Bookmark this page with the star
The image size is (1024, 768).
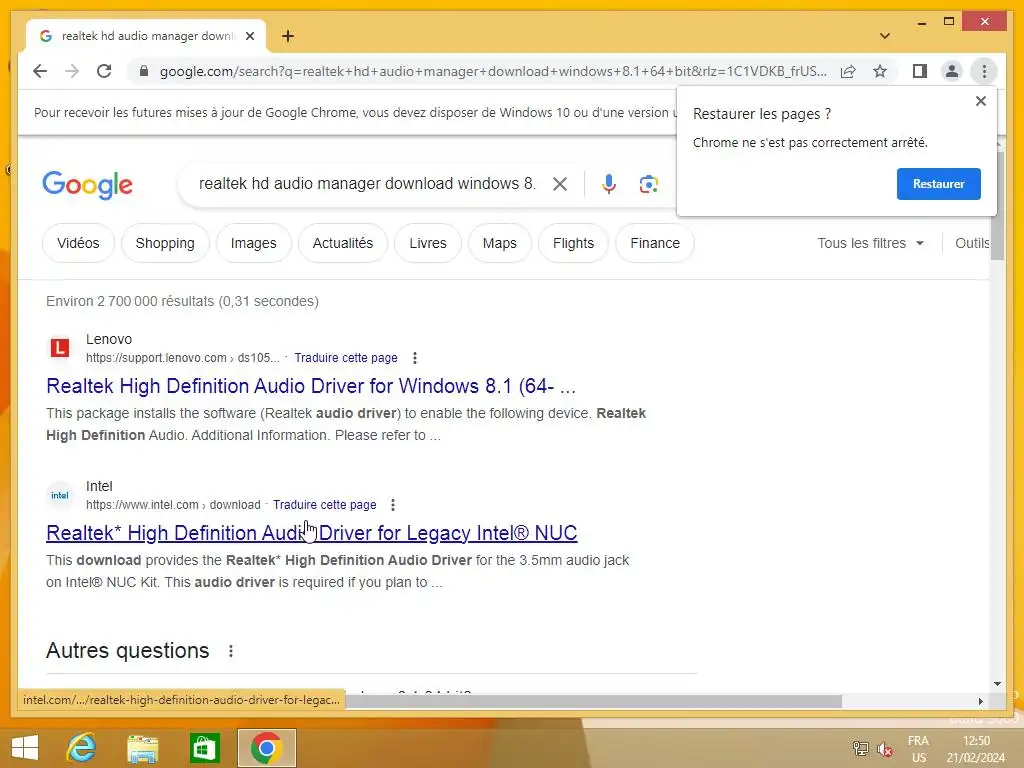tap(880, 71)
